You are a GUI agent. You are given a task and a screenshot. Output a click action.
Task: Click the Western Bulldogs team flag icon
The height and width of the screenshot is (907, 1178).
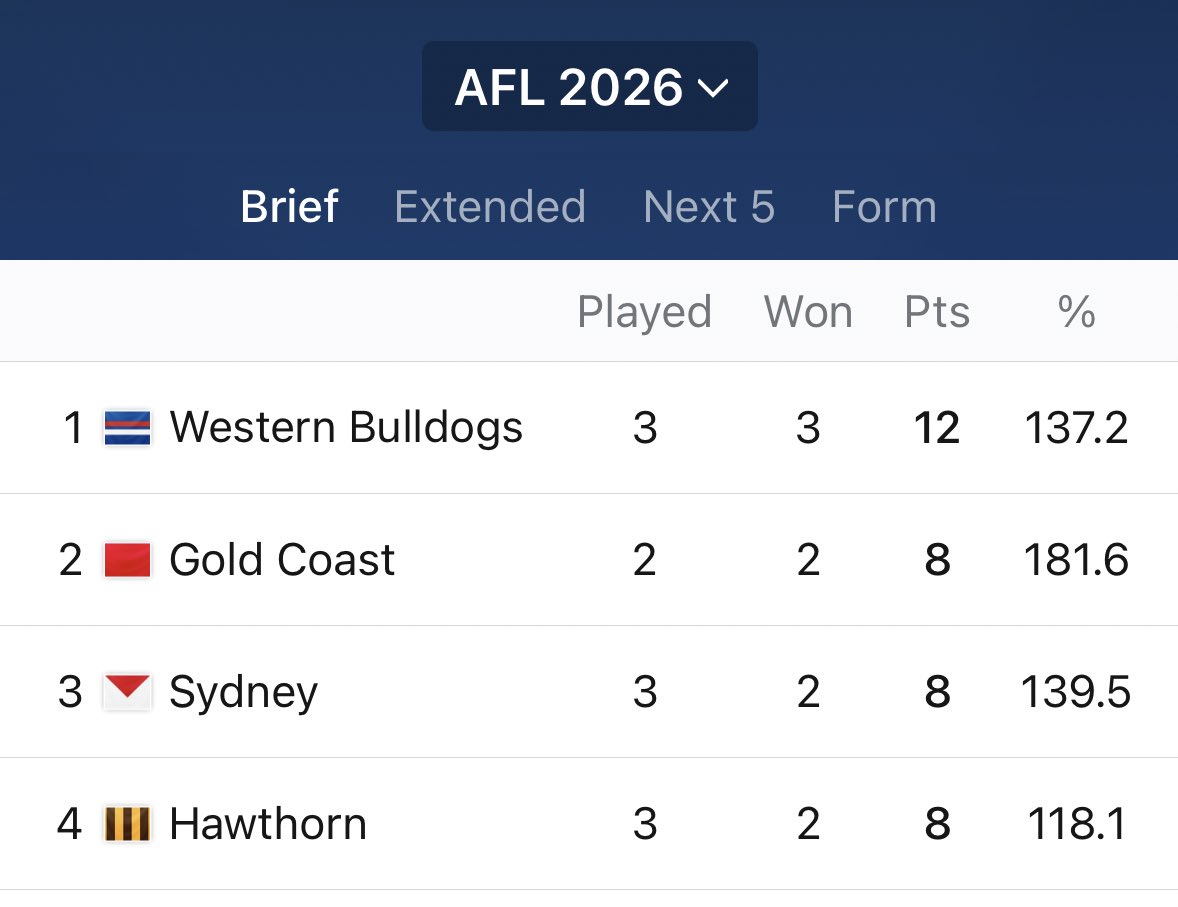[x=127, y=428]
